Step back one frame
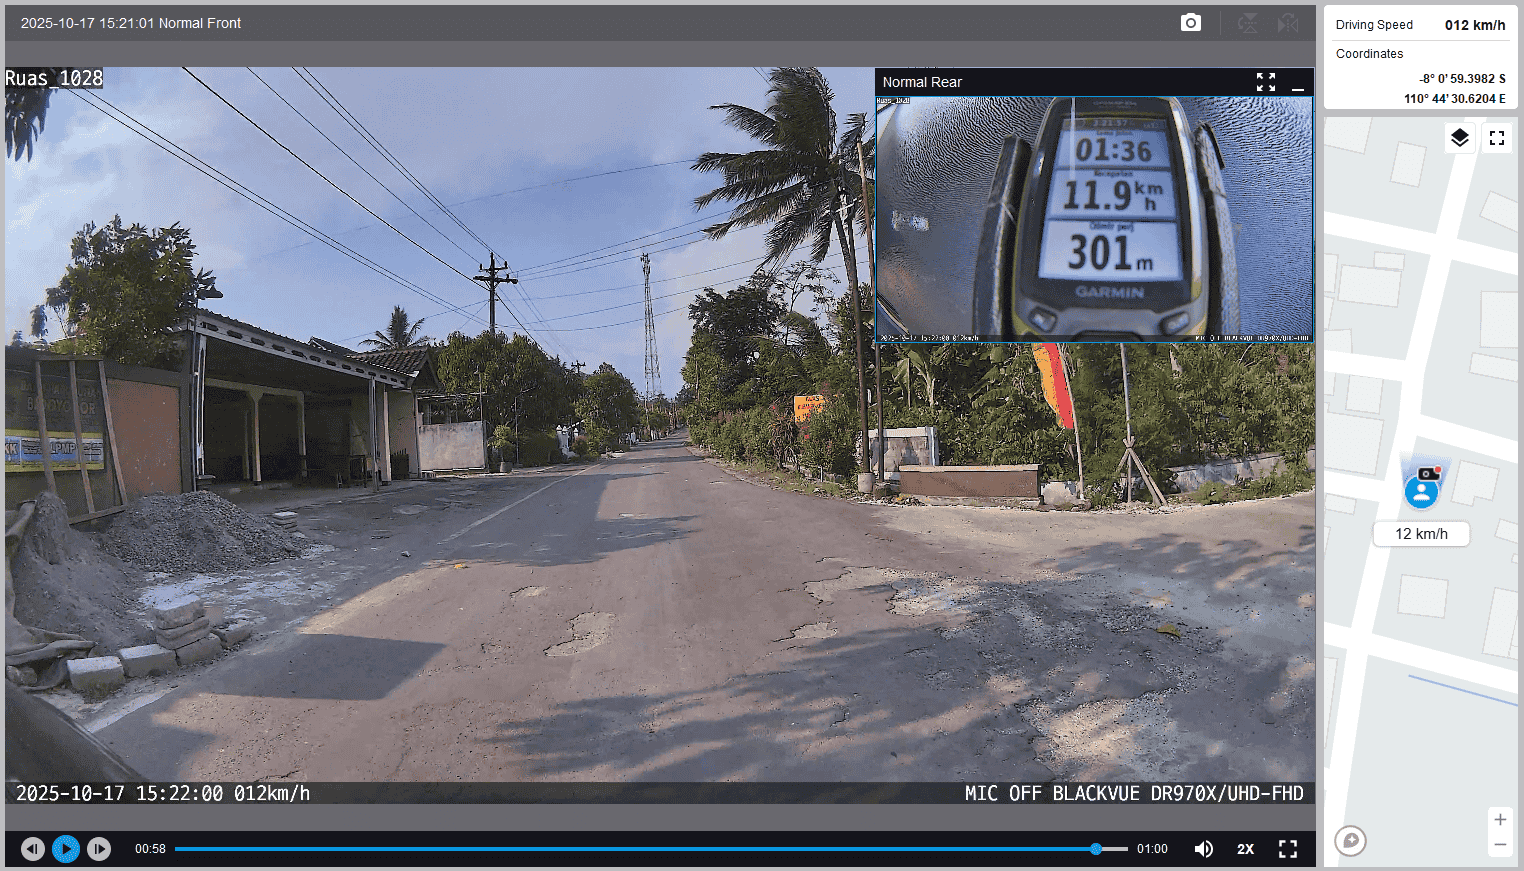Viewport: 1524px width, 871px height. click(33, 849)
